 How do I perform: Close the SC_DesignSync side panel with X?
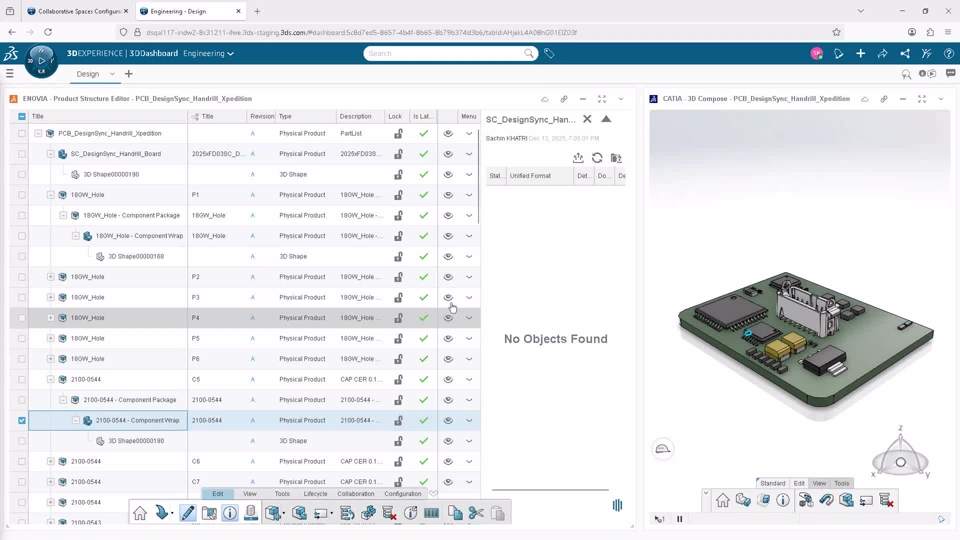tap(587, 119)
